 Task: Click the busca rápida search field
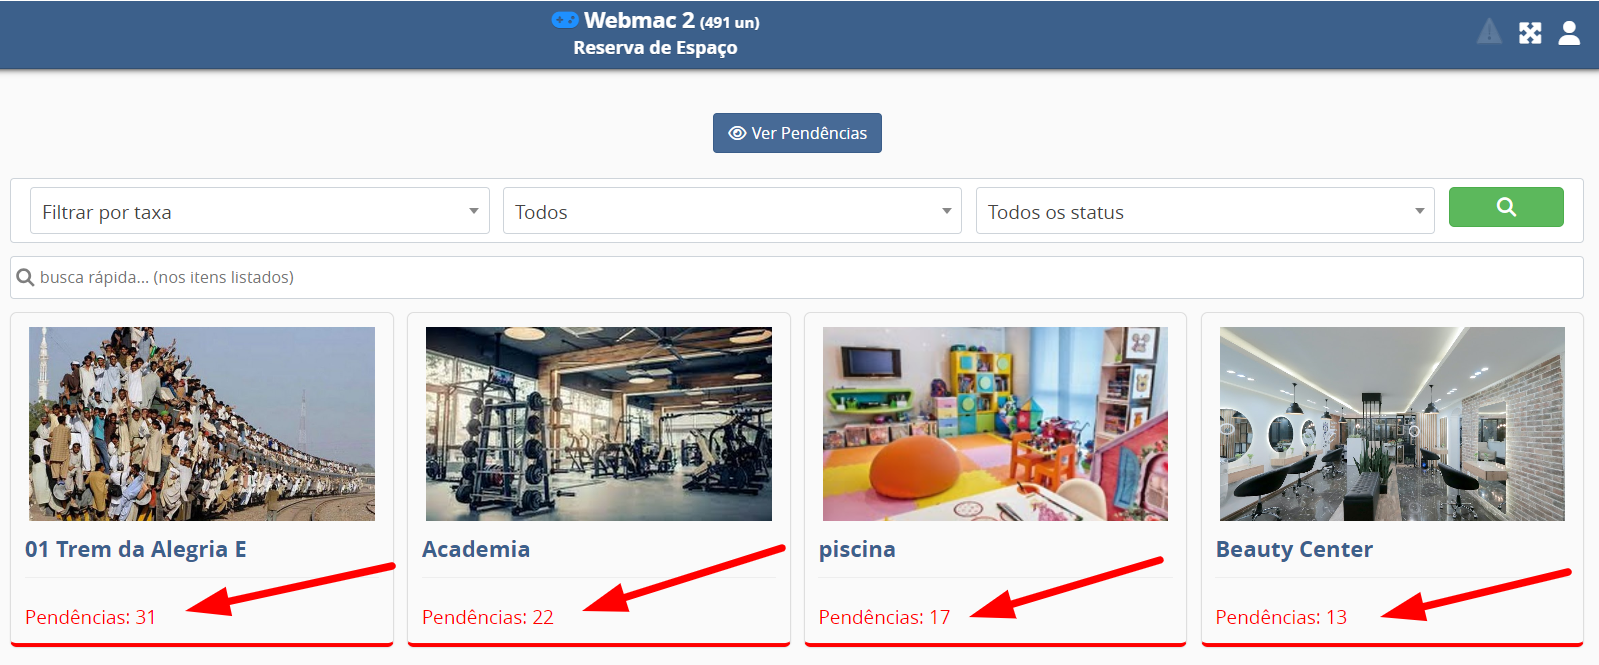tap(797, 277)
